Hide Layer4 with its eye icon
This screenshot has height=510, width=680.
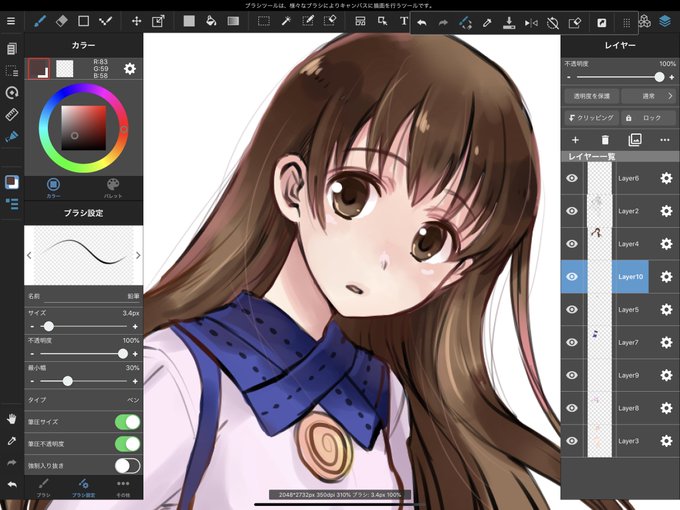572,244
